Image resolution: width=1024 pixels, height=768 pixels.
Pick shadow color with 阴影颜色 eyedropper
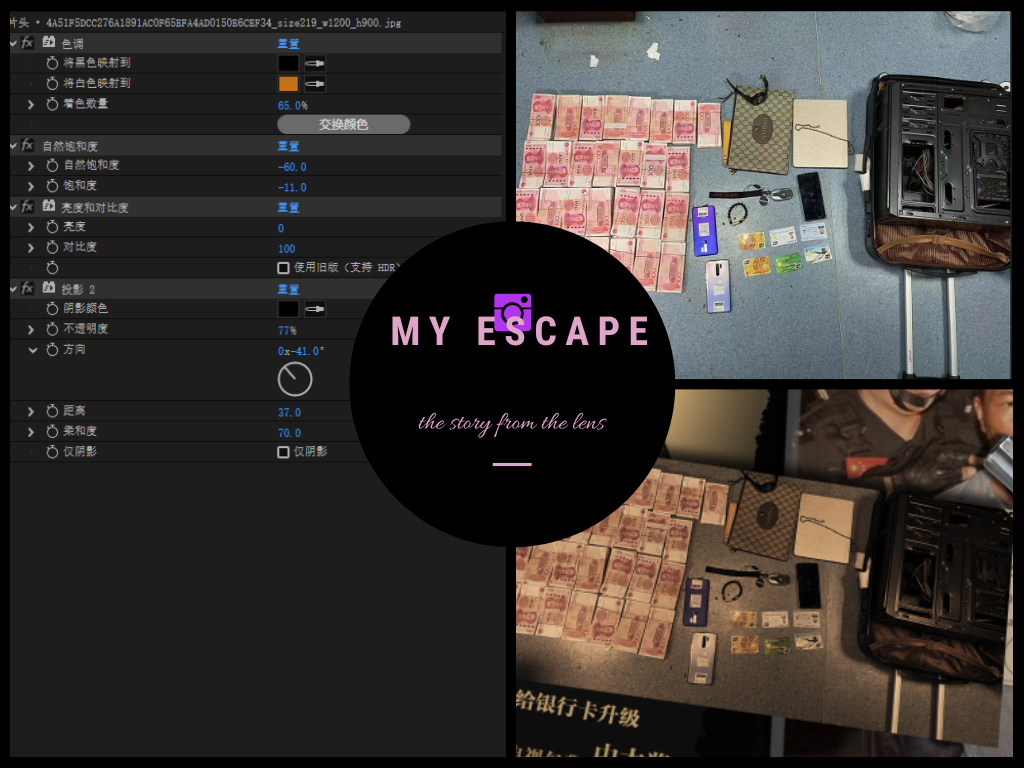coord(315,309)
